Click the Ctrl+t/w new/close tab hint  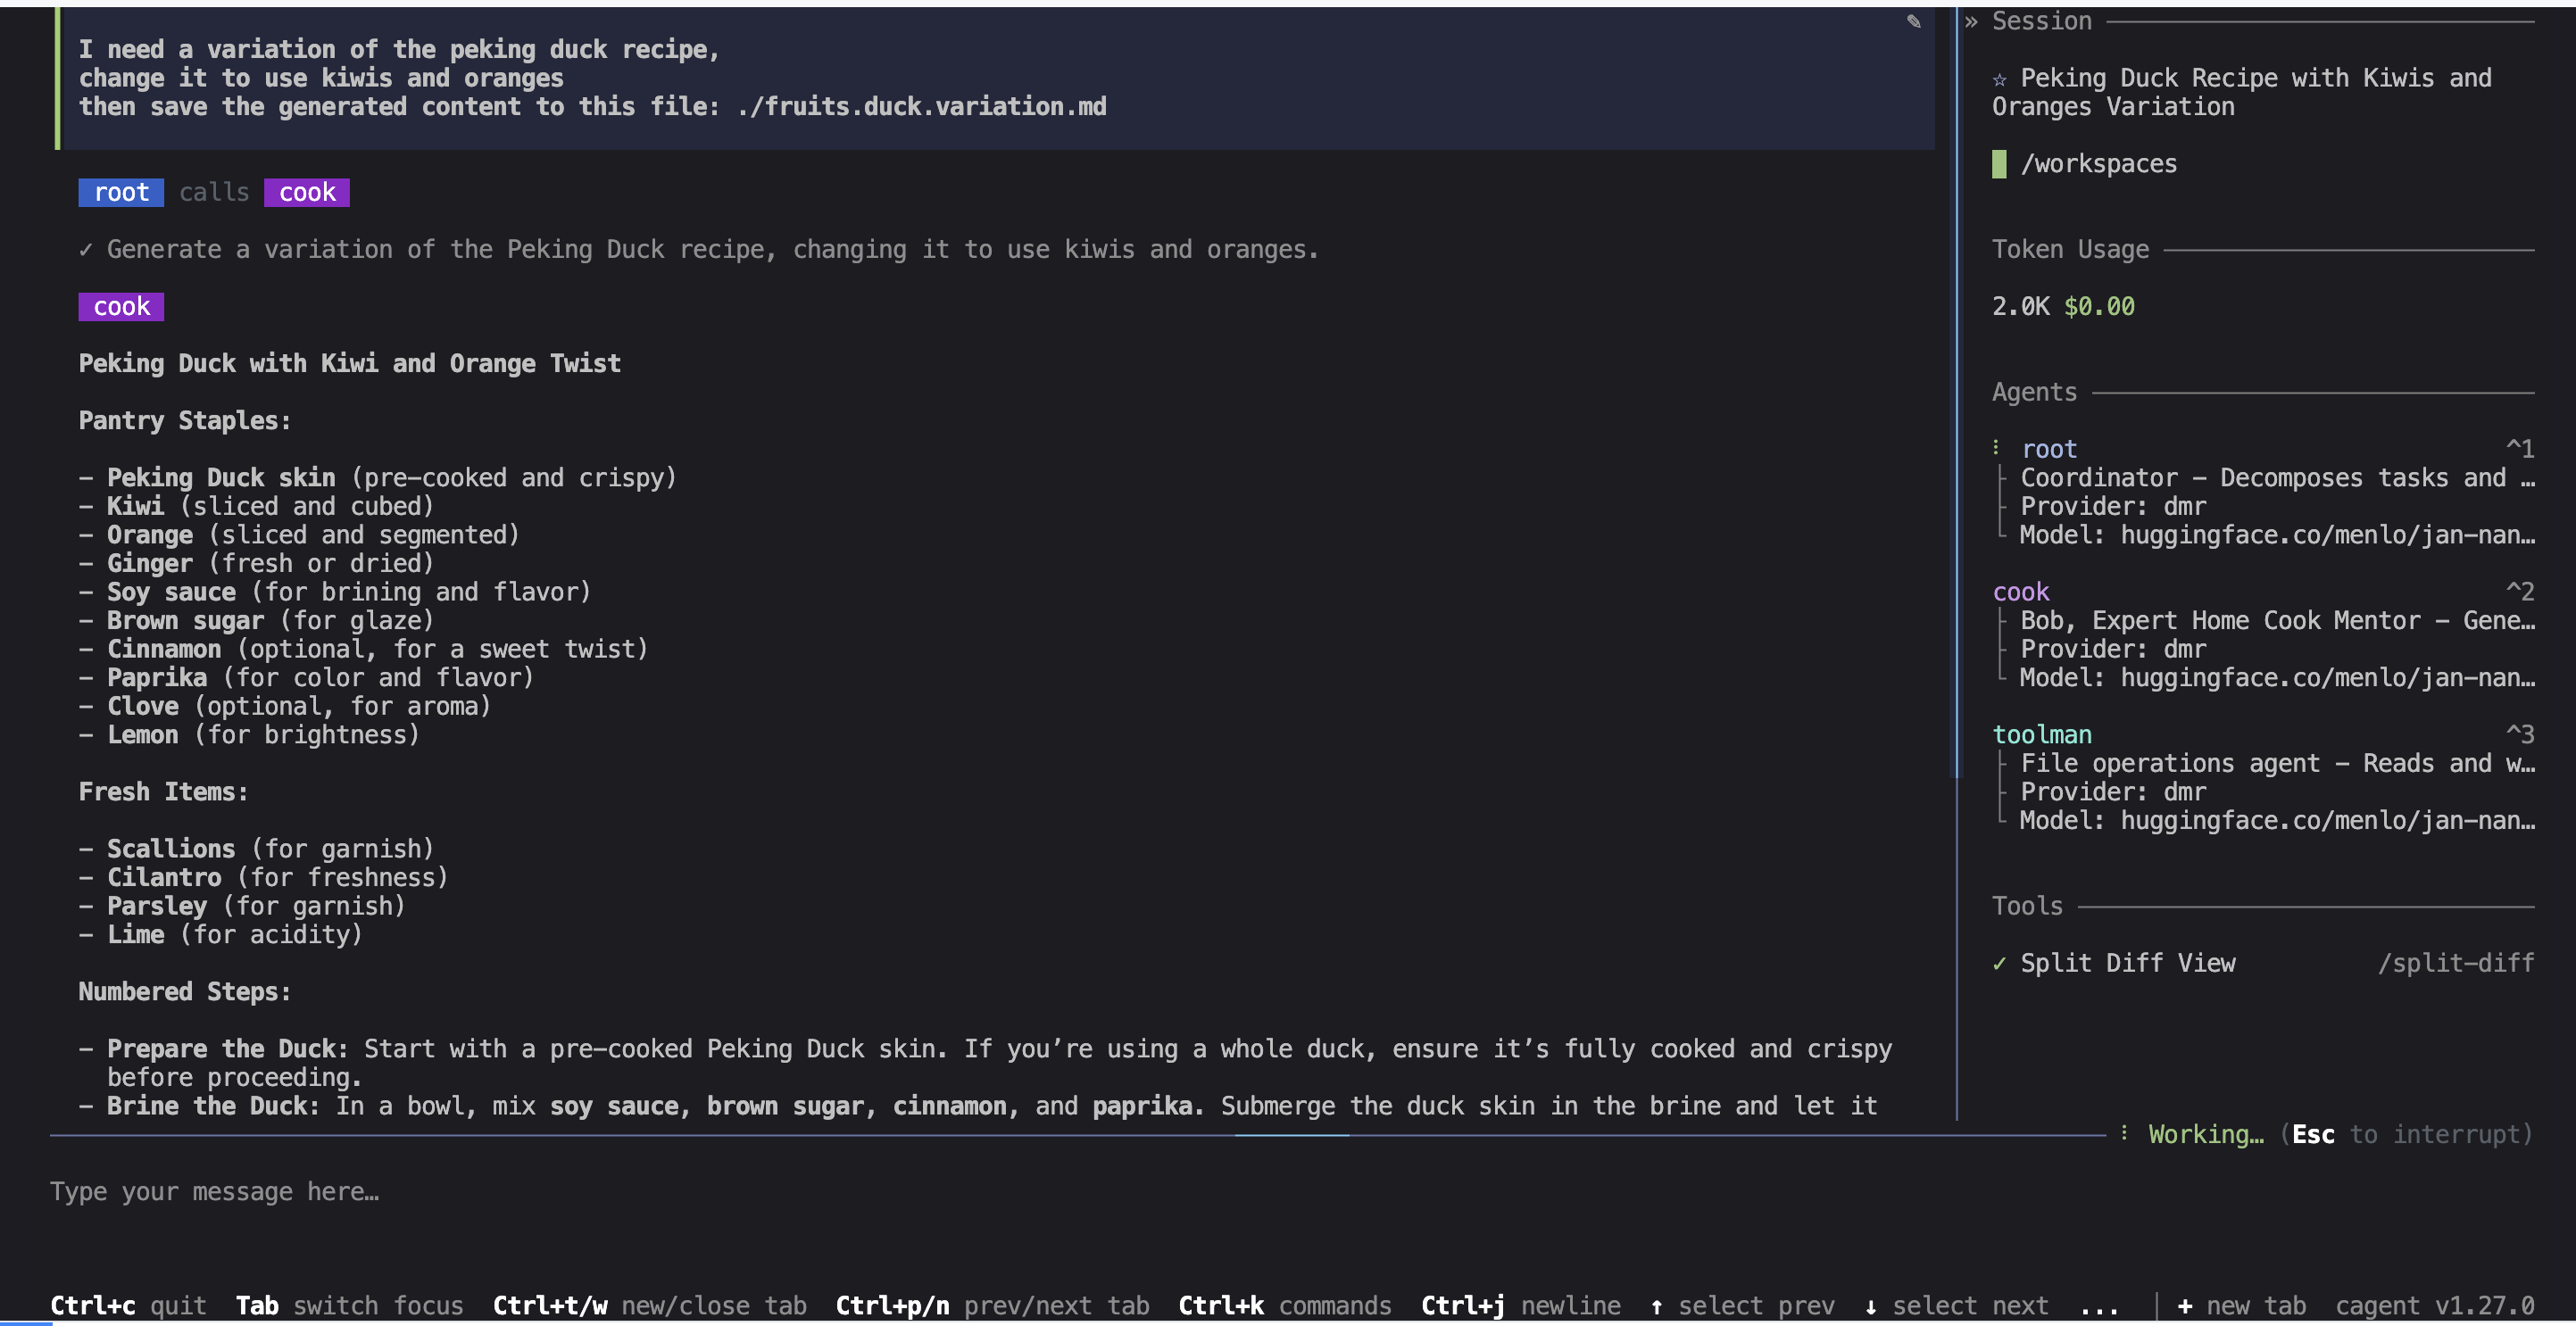coord(649,1305)
